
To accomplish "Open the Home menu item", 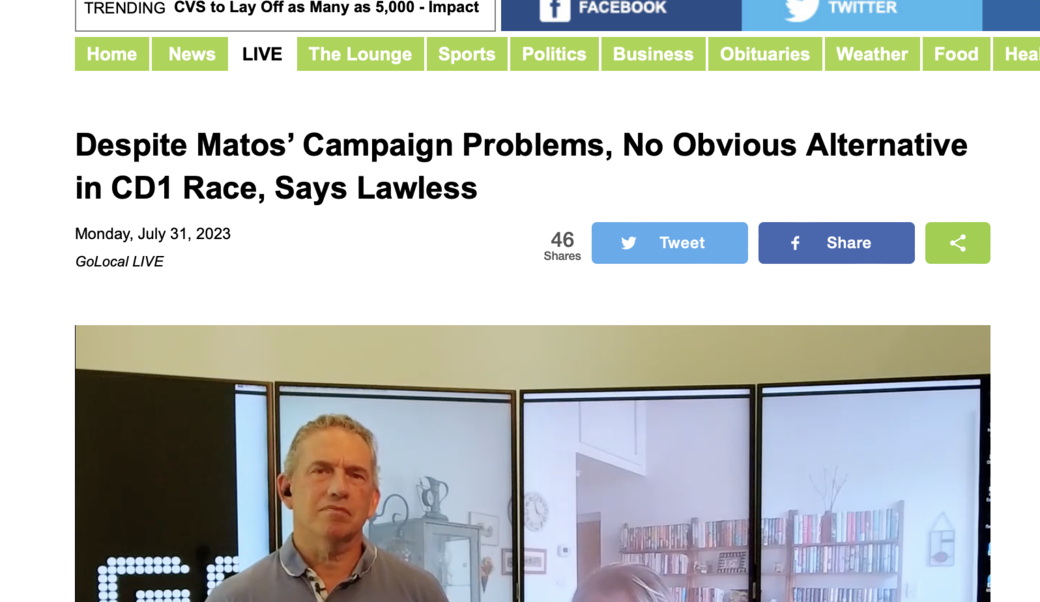I will tap(111, 54).
